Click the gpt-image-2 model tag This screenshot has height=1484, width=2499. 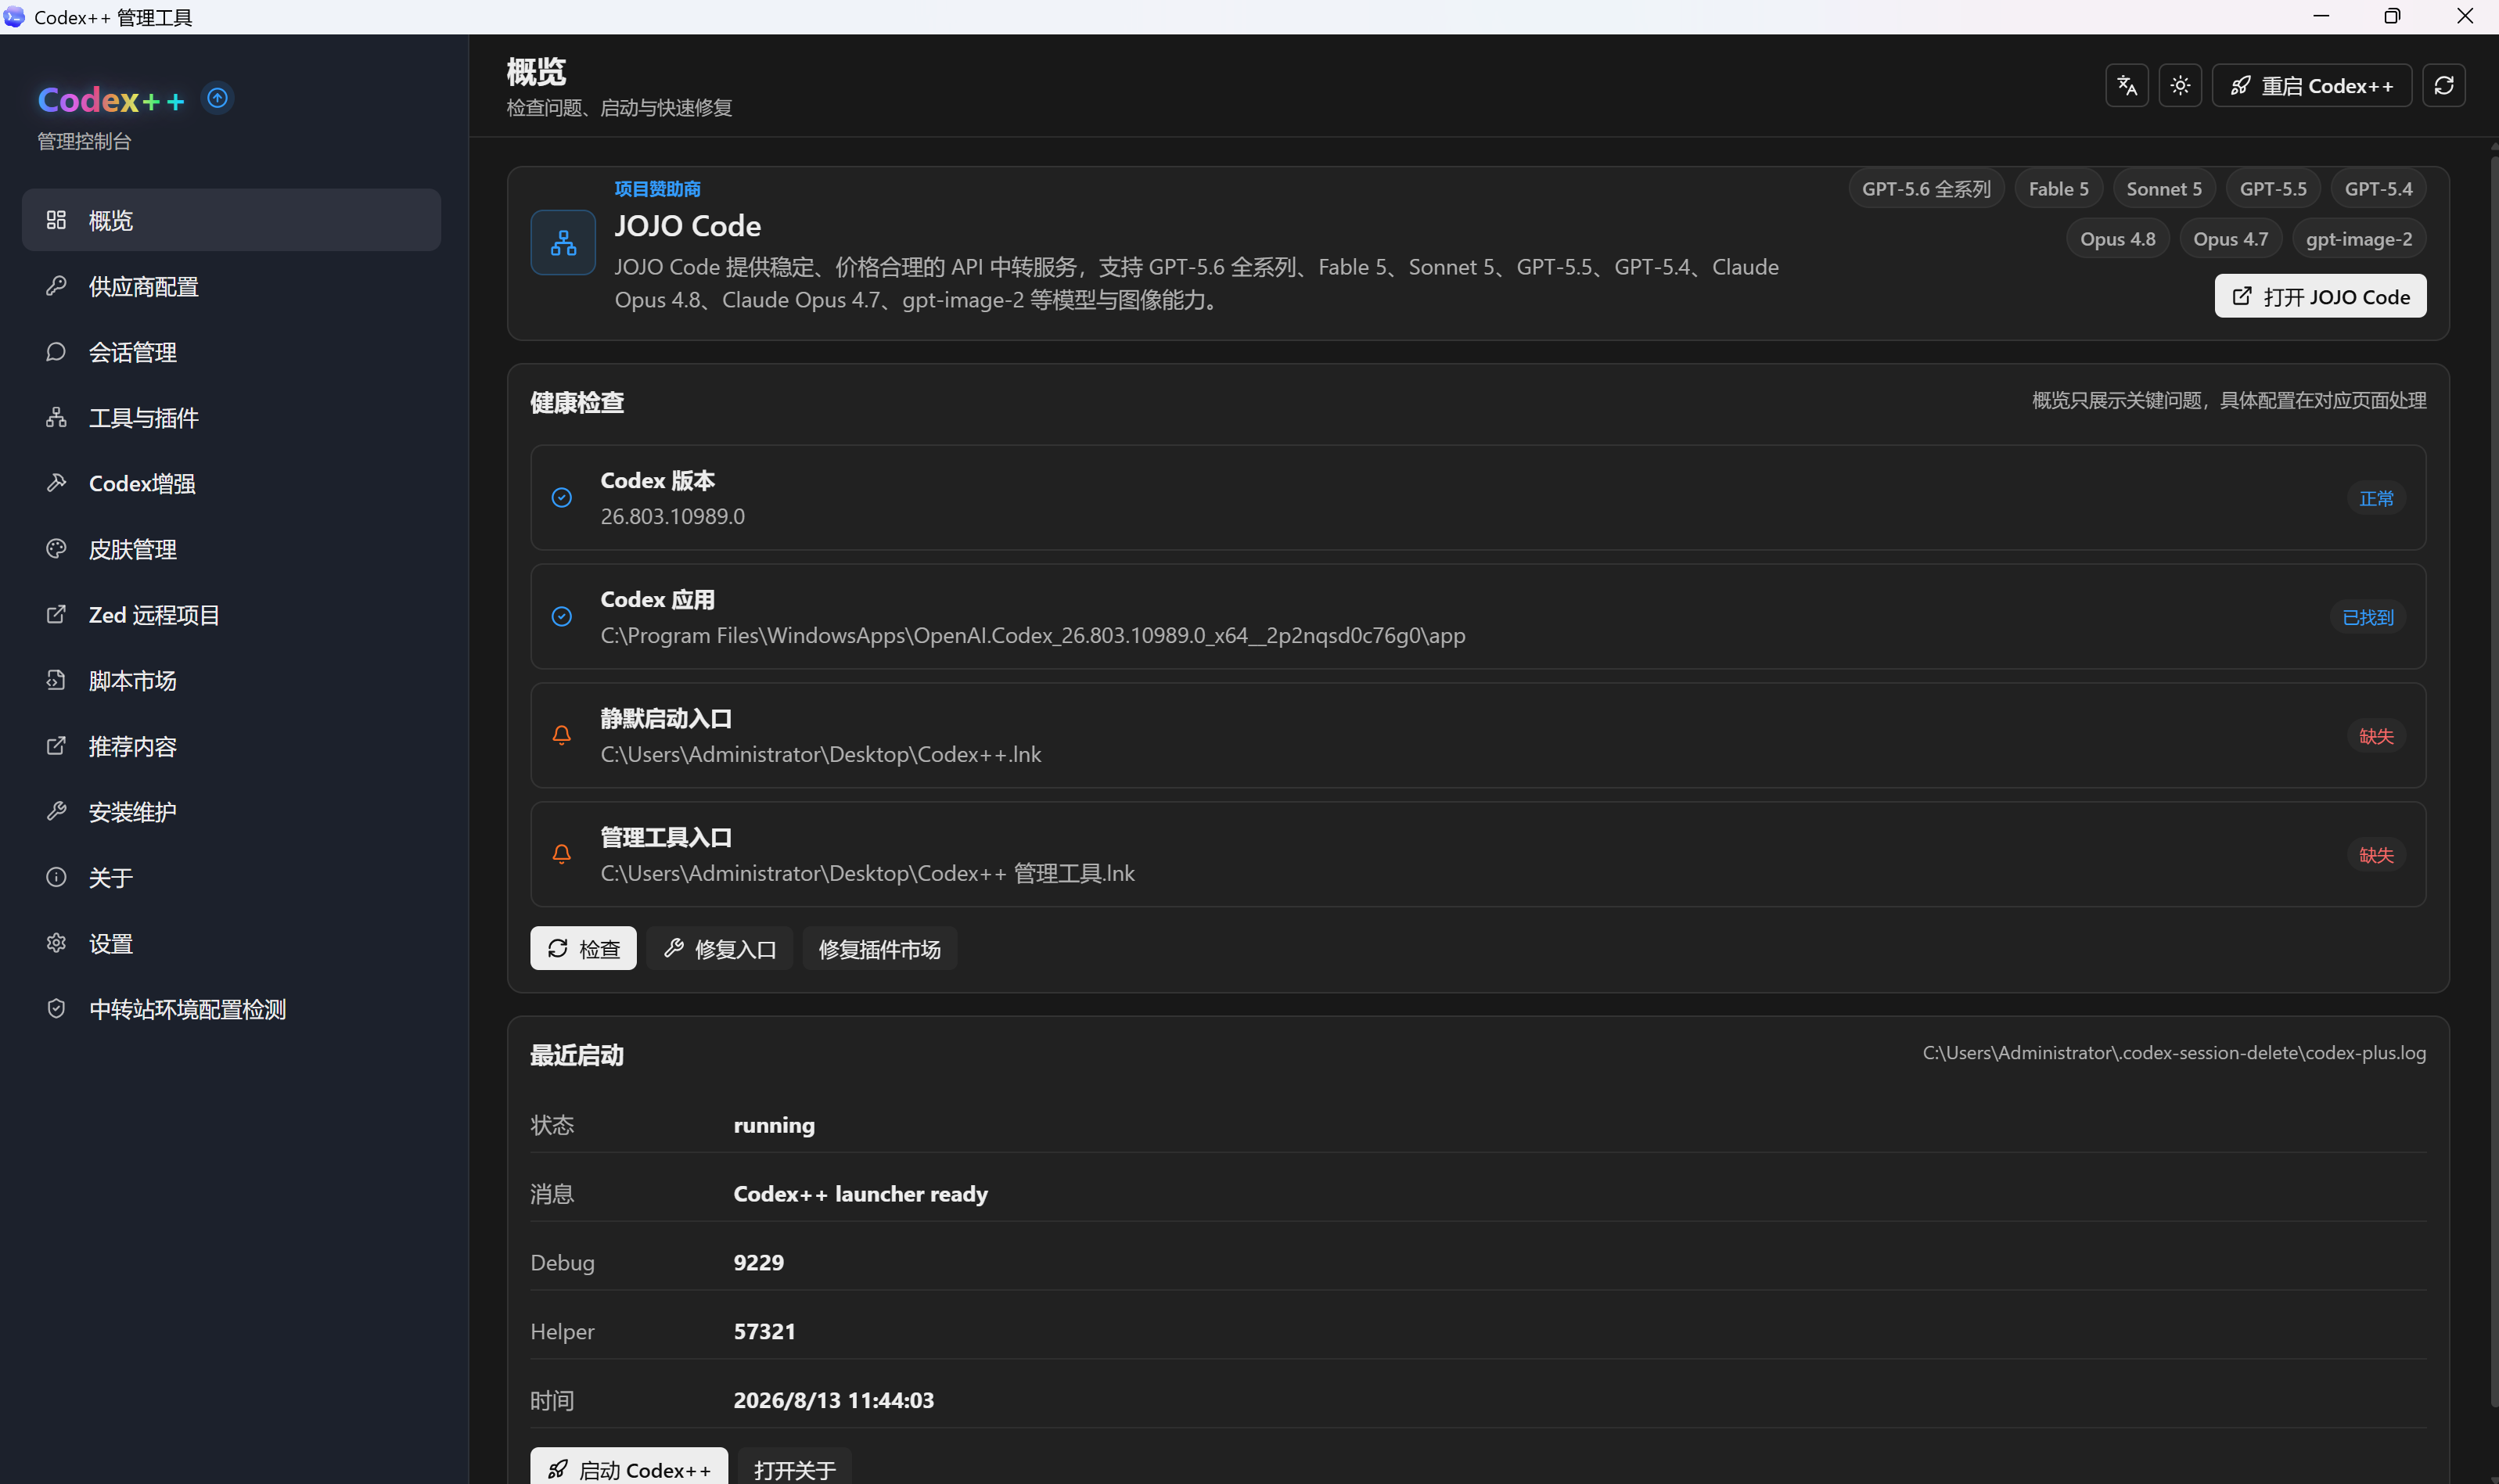click(x=2359, y=239)
